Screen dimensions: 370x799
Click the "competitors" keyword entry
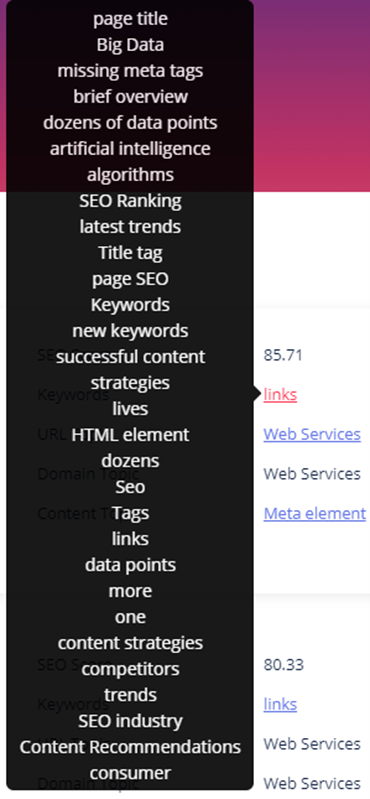click(130, 669)
